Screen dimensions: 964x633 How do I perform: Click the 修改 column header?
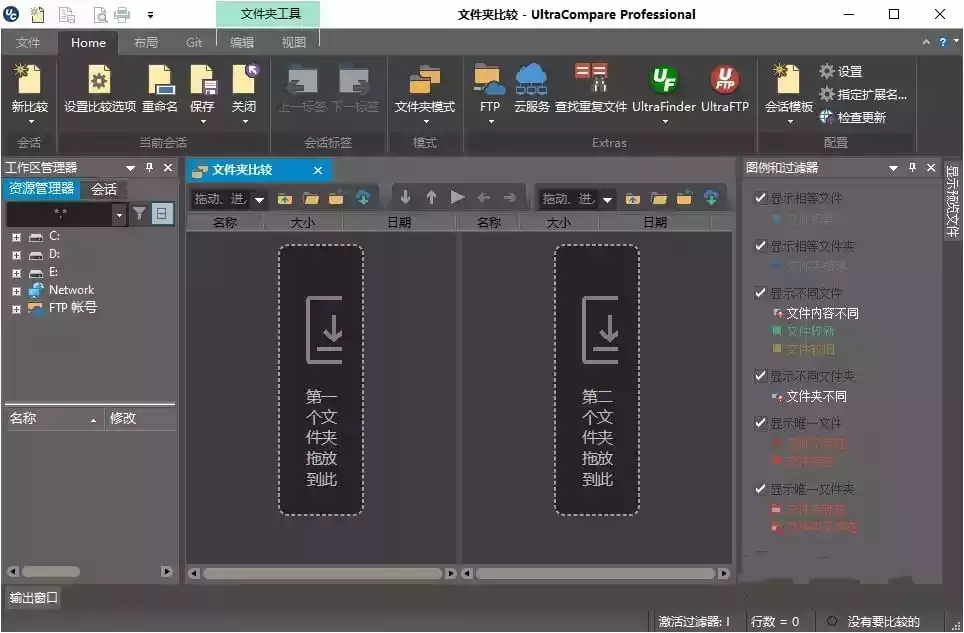pos(140,419)
